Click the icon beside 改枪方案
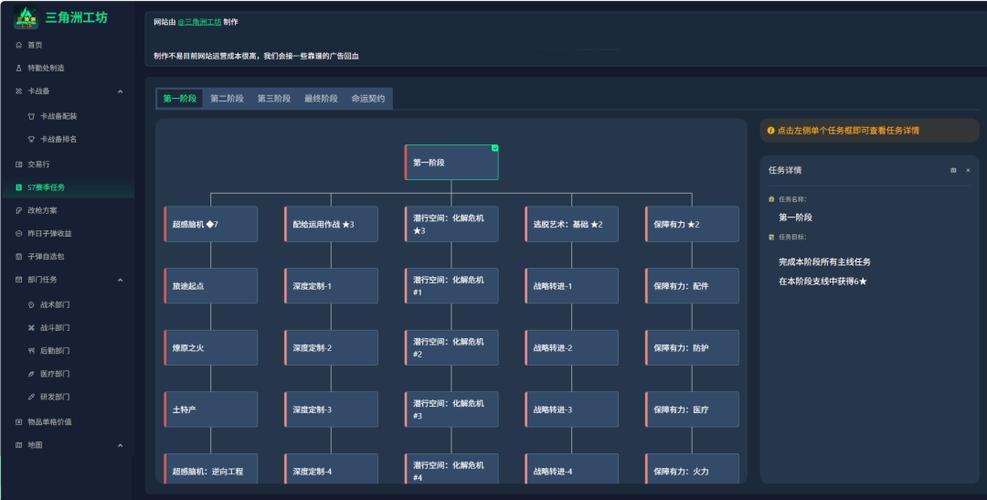 19,210
